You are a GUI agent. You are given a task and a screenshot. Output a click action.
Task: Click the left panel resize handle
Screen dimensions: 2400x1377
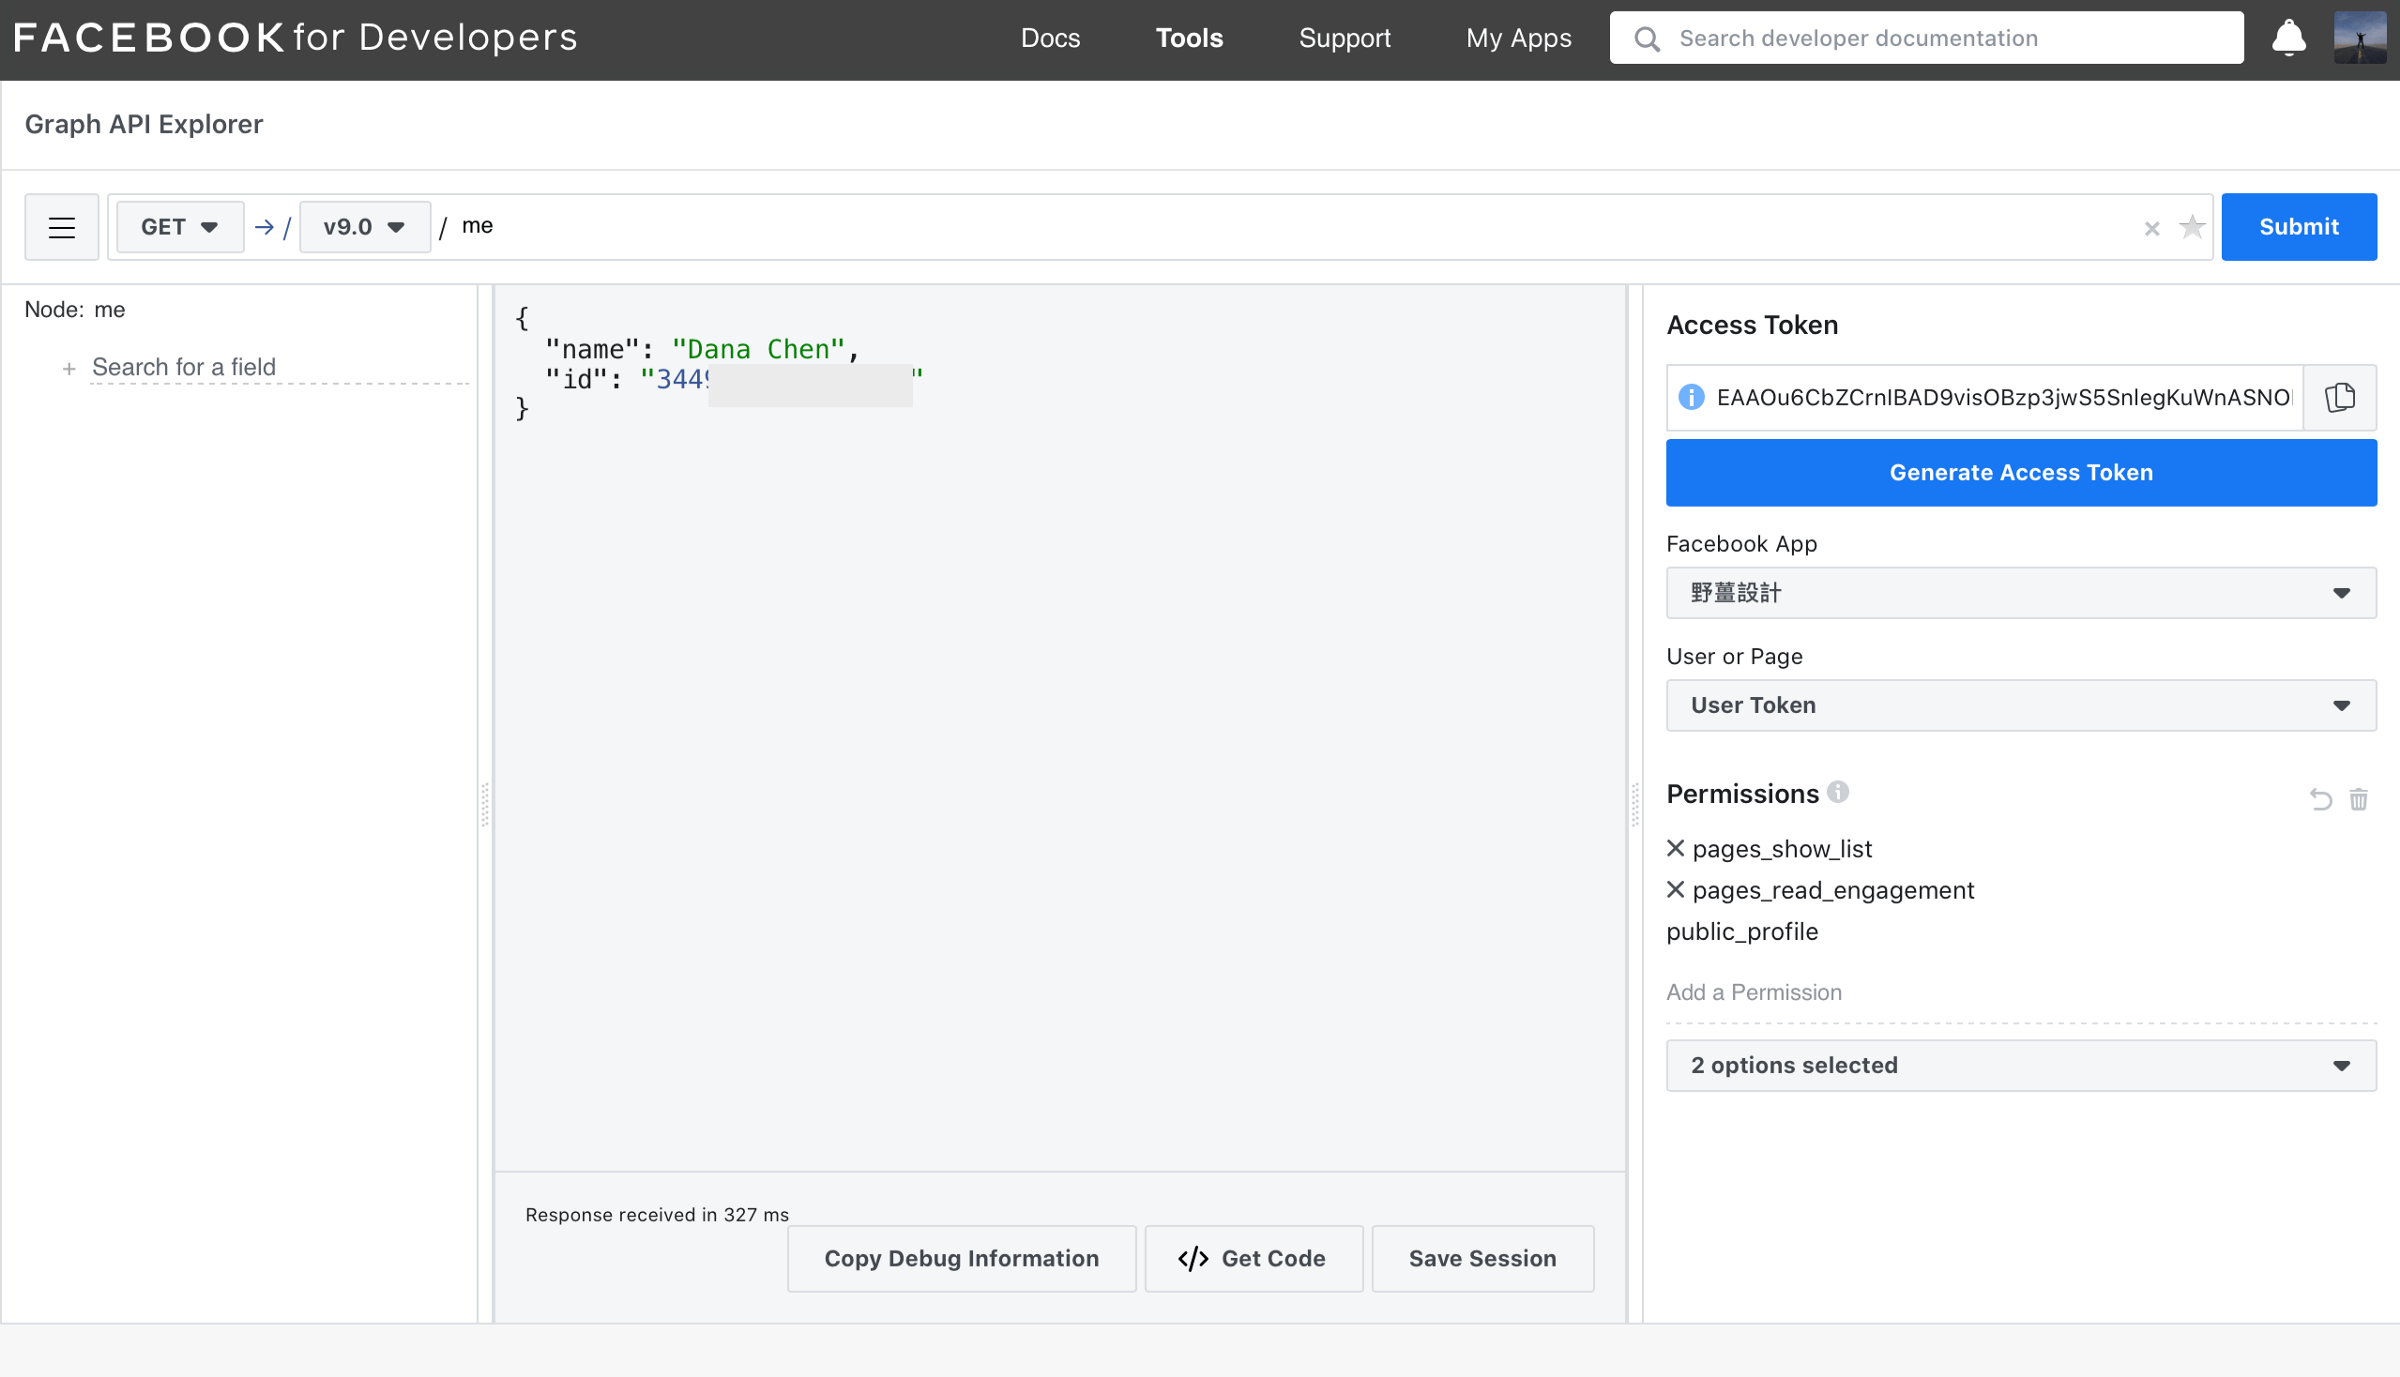pos(486,804)
